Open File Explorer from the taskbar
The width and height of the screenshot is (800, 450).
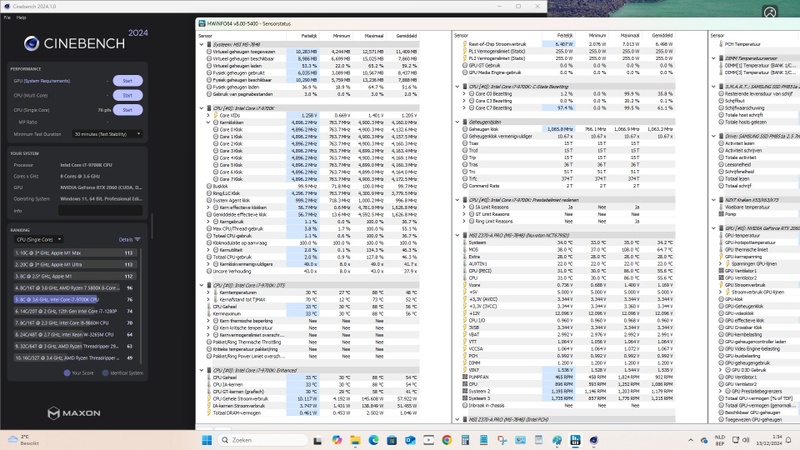(355, 440)
